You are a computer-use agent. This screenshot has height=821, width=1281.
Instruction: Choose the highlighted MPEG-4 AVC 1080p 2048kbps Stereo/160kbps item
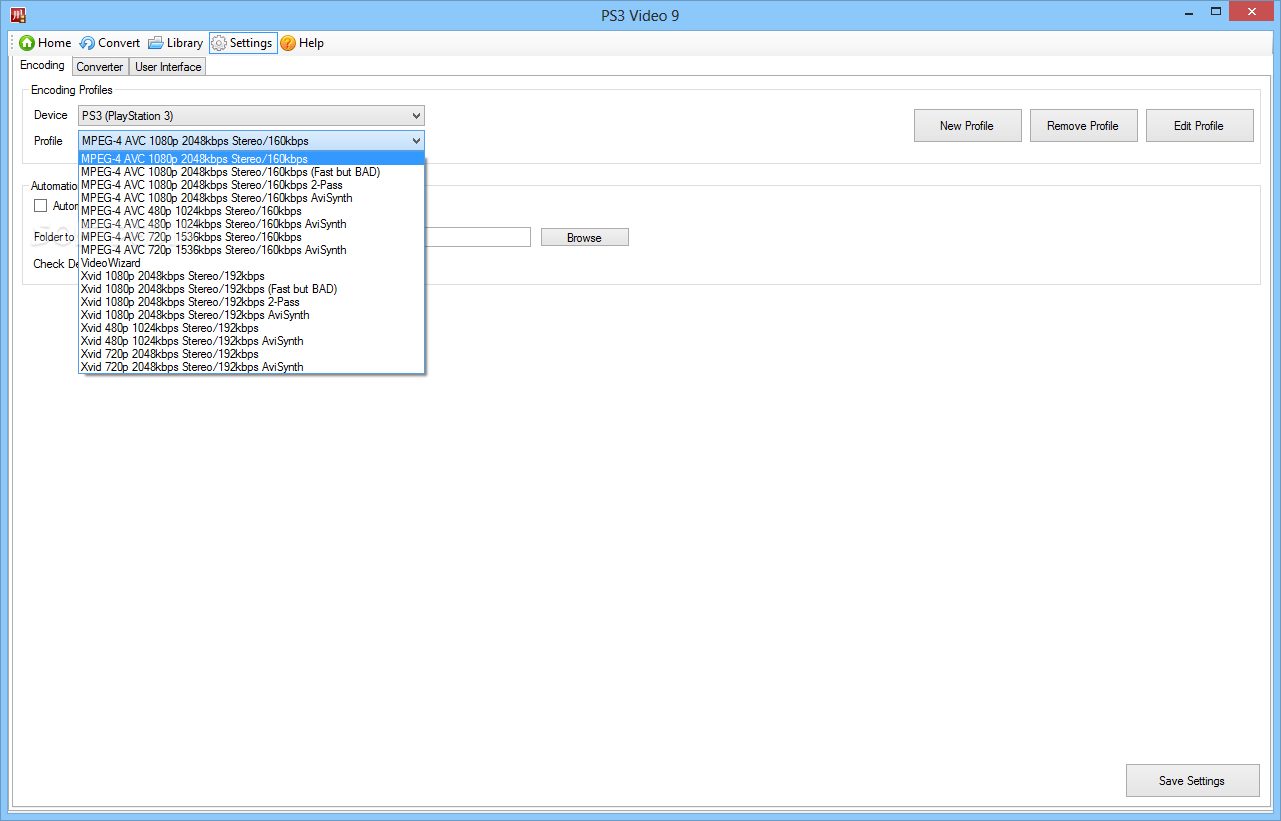tap(251, 159)
